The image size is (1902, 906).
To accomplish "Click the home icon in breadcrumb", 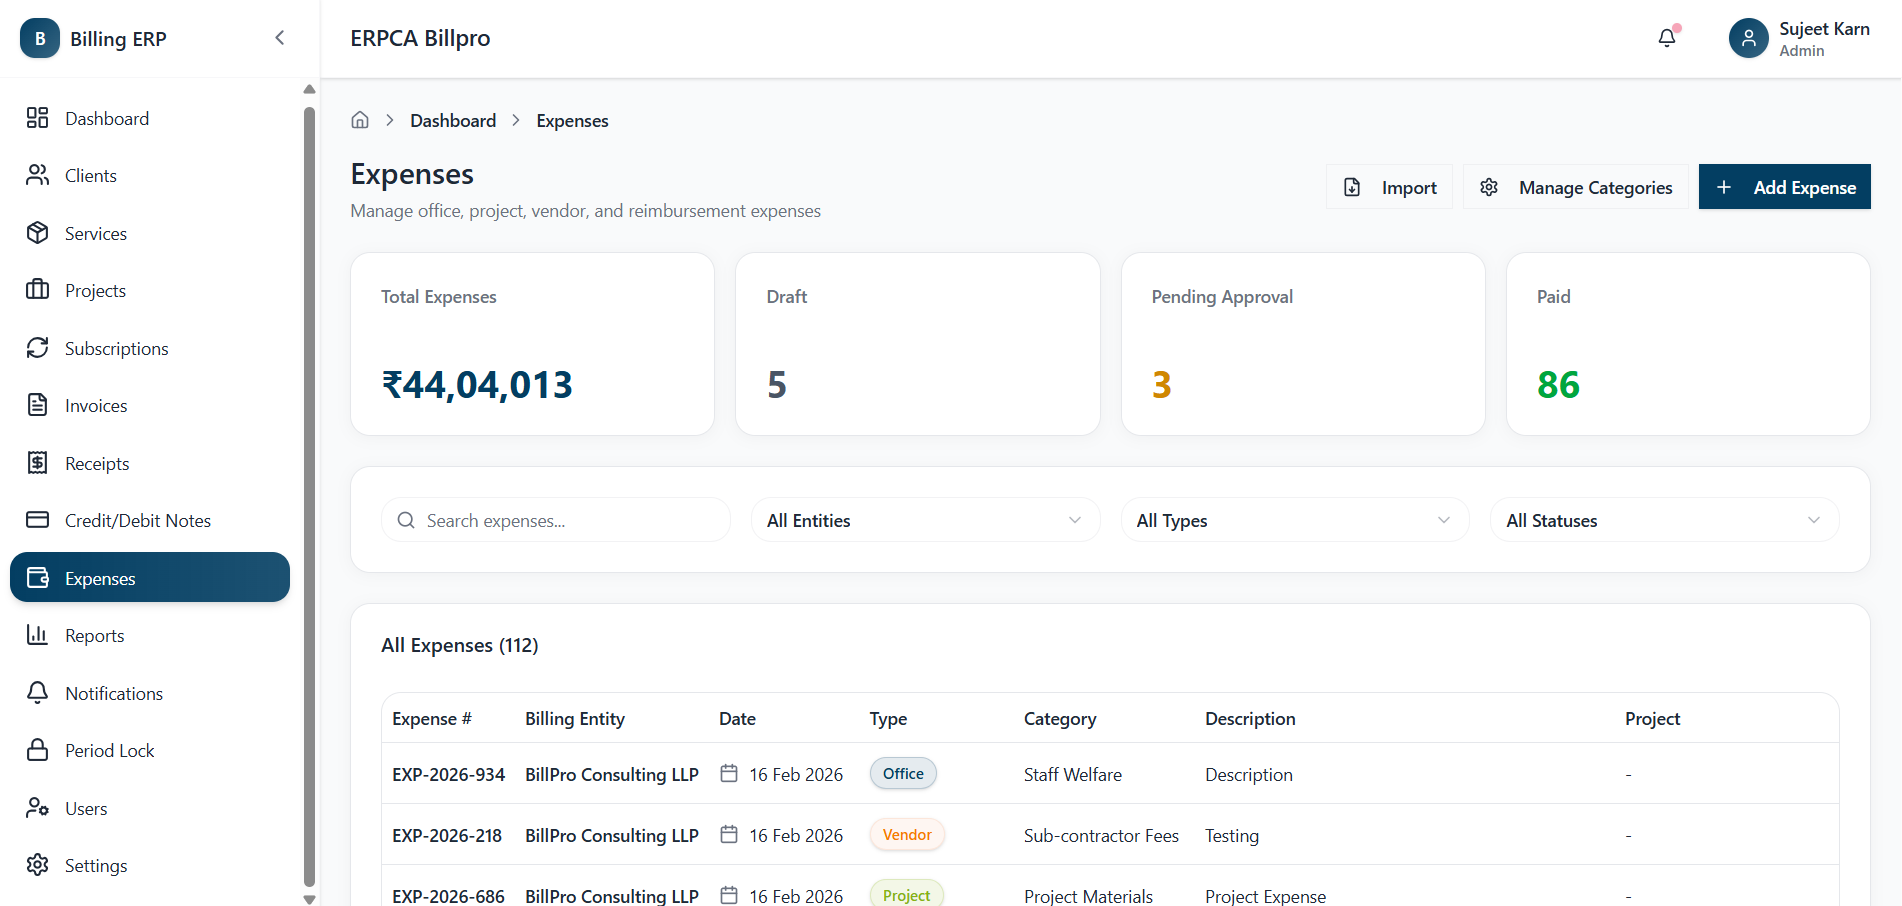I will (360, 120).
